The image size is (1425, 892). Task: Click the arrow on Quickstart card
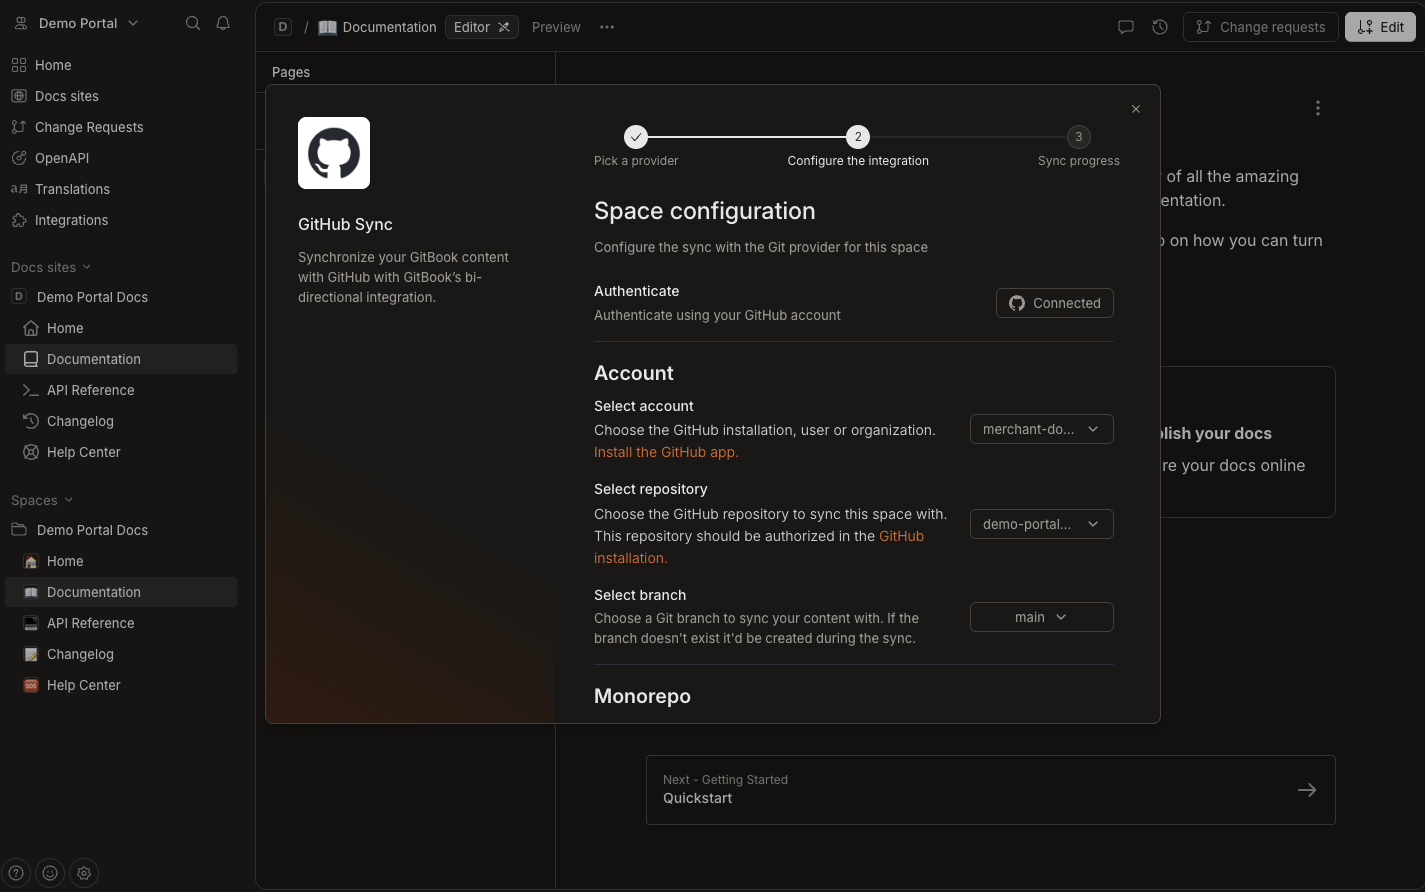click(x=1307, y=790)
